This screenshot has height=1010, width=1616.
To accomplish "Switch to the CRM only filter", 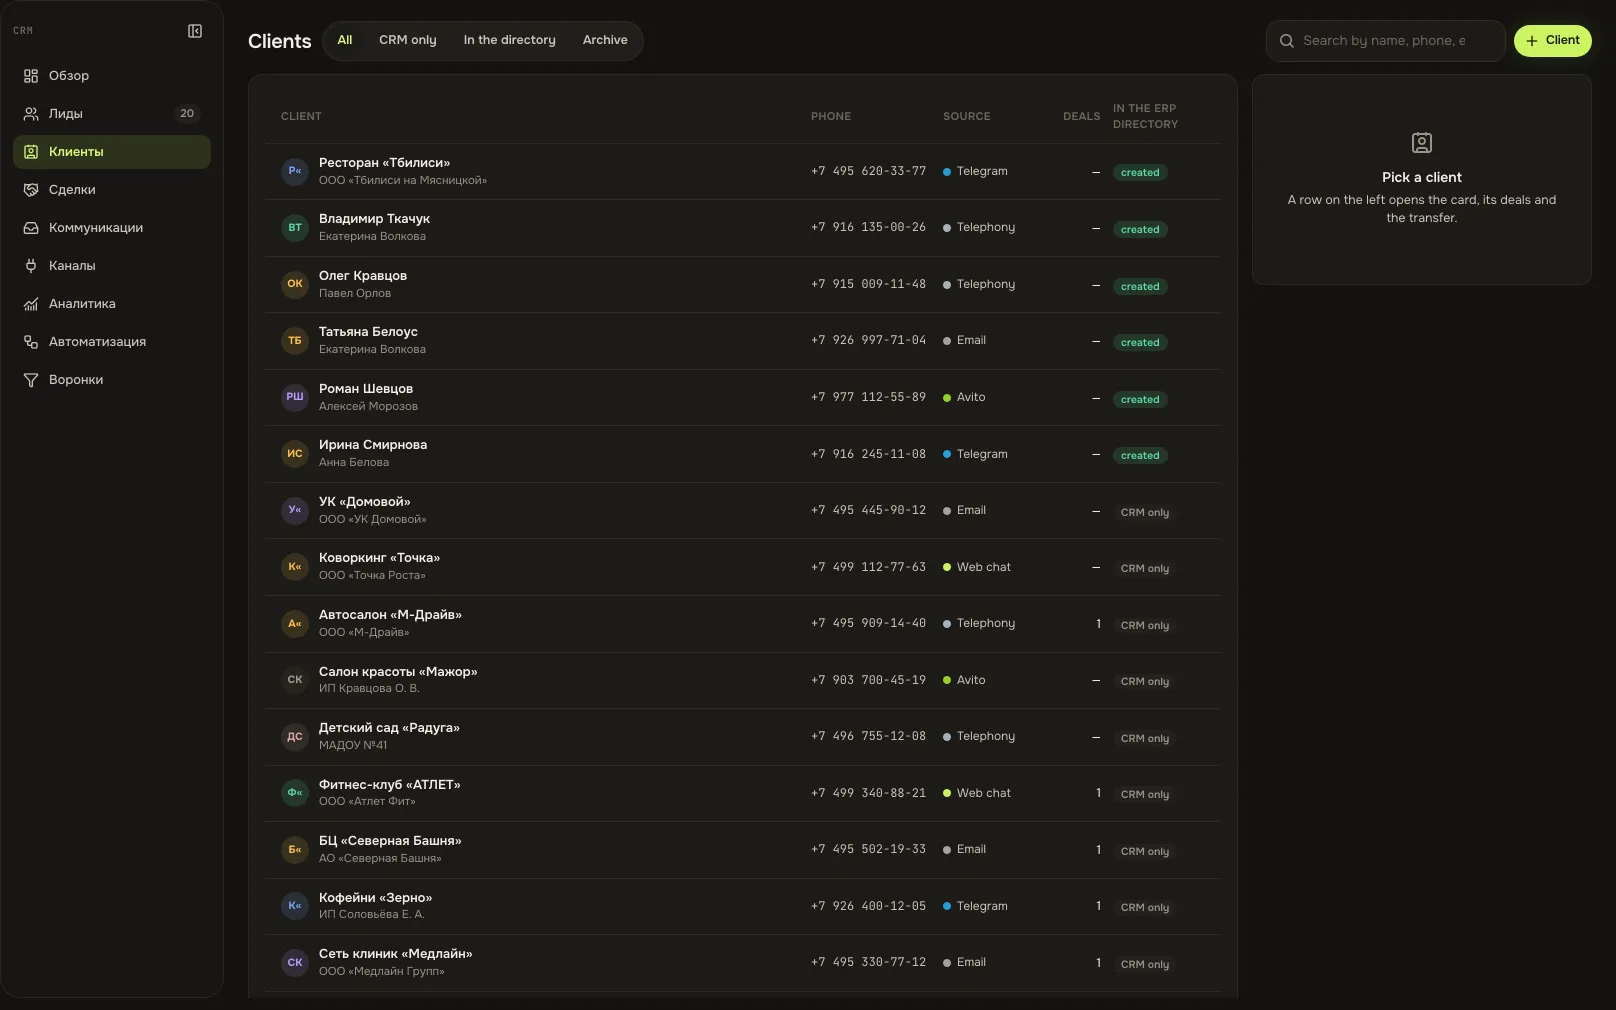I will [407, 41].
